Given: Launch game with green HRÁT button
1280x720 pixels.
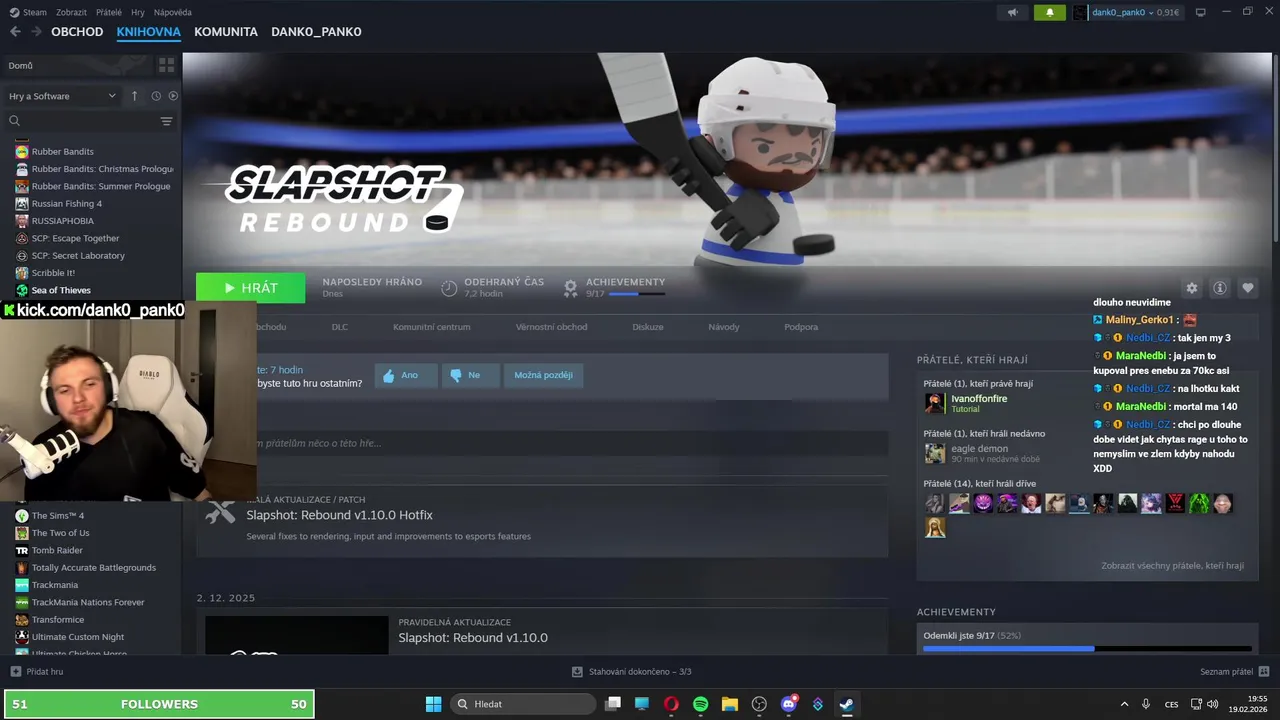Looking at the screenshot, I should [251, 288].
